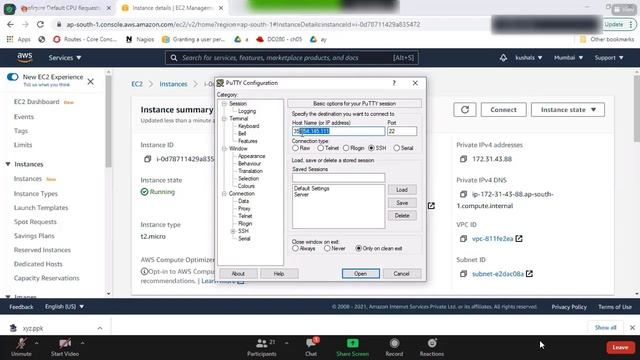Open the kushals account dropdown
Viewport: 640px width, 360px height.
point(529,58)
